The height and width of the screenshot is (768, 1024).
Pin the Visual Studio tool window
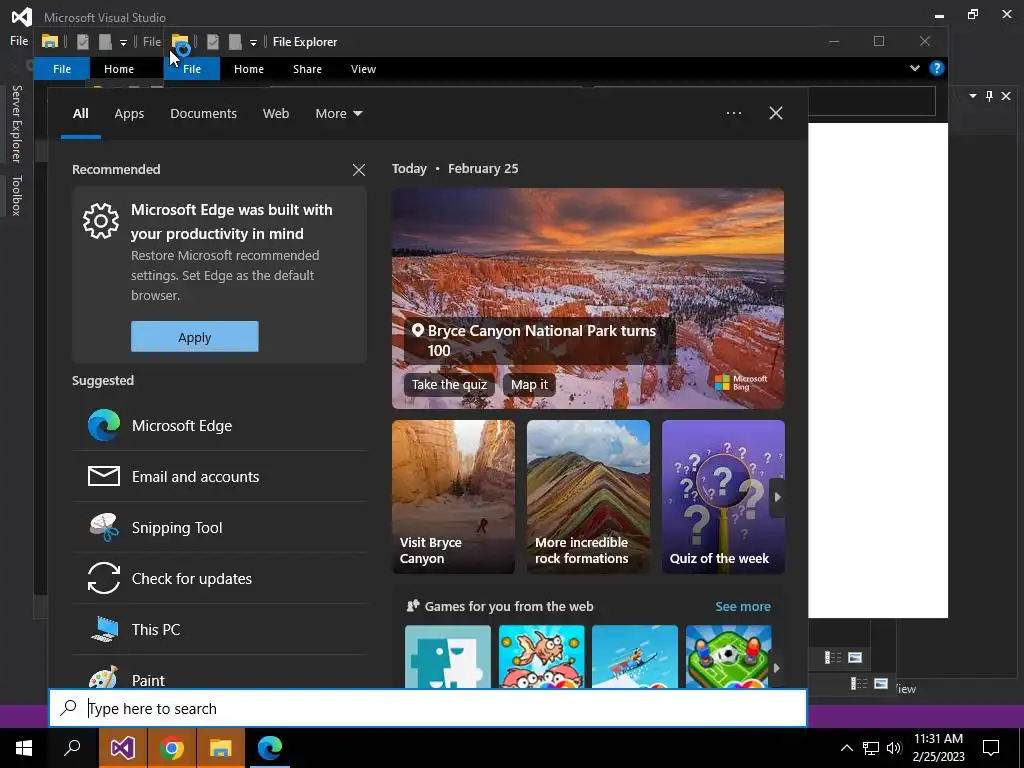click(989, 96)
